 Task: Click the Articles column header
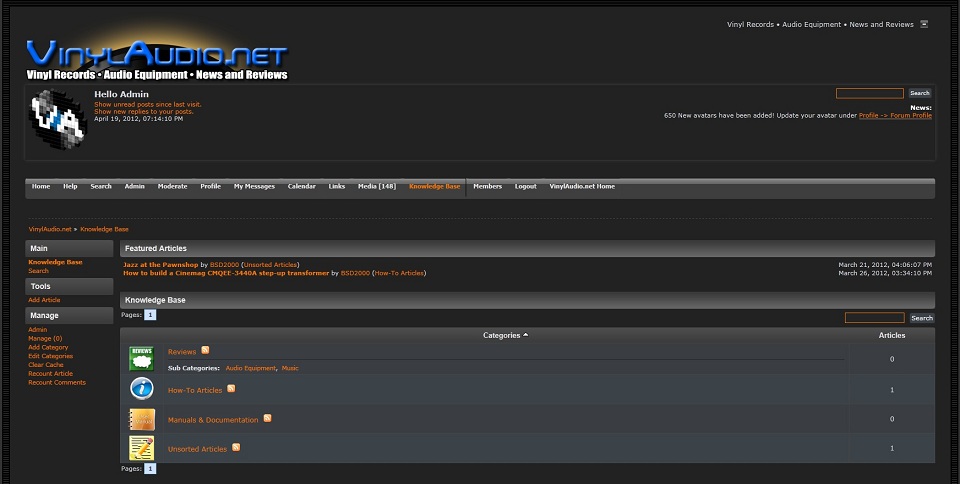click(x=891, y=335)
